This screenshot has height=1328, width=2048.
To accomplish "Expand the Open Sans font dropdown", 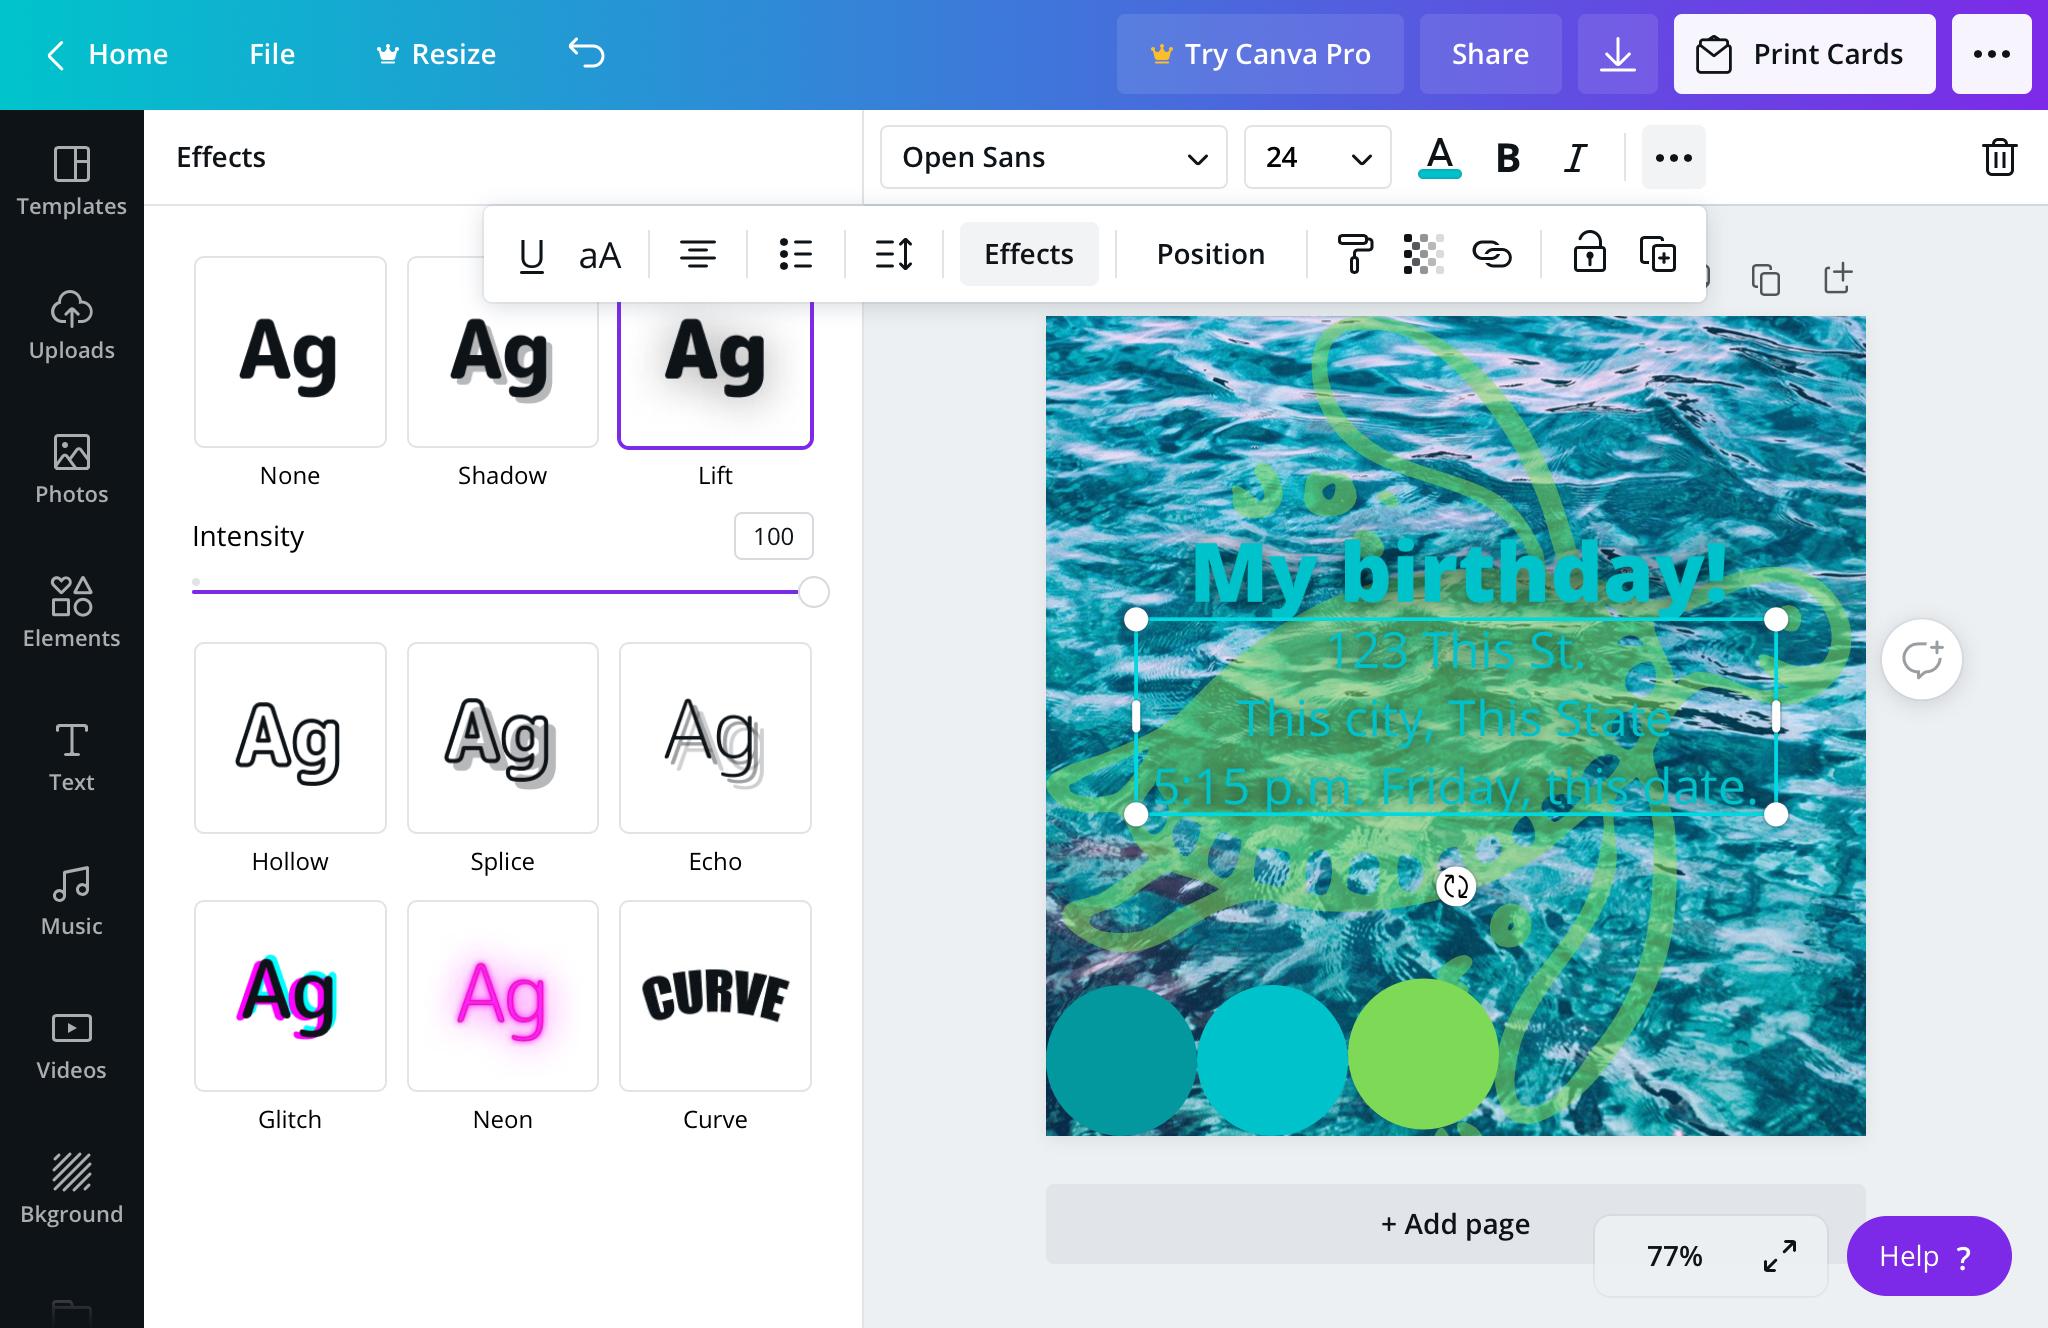I will click(1053, 157).
